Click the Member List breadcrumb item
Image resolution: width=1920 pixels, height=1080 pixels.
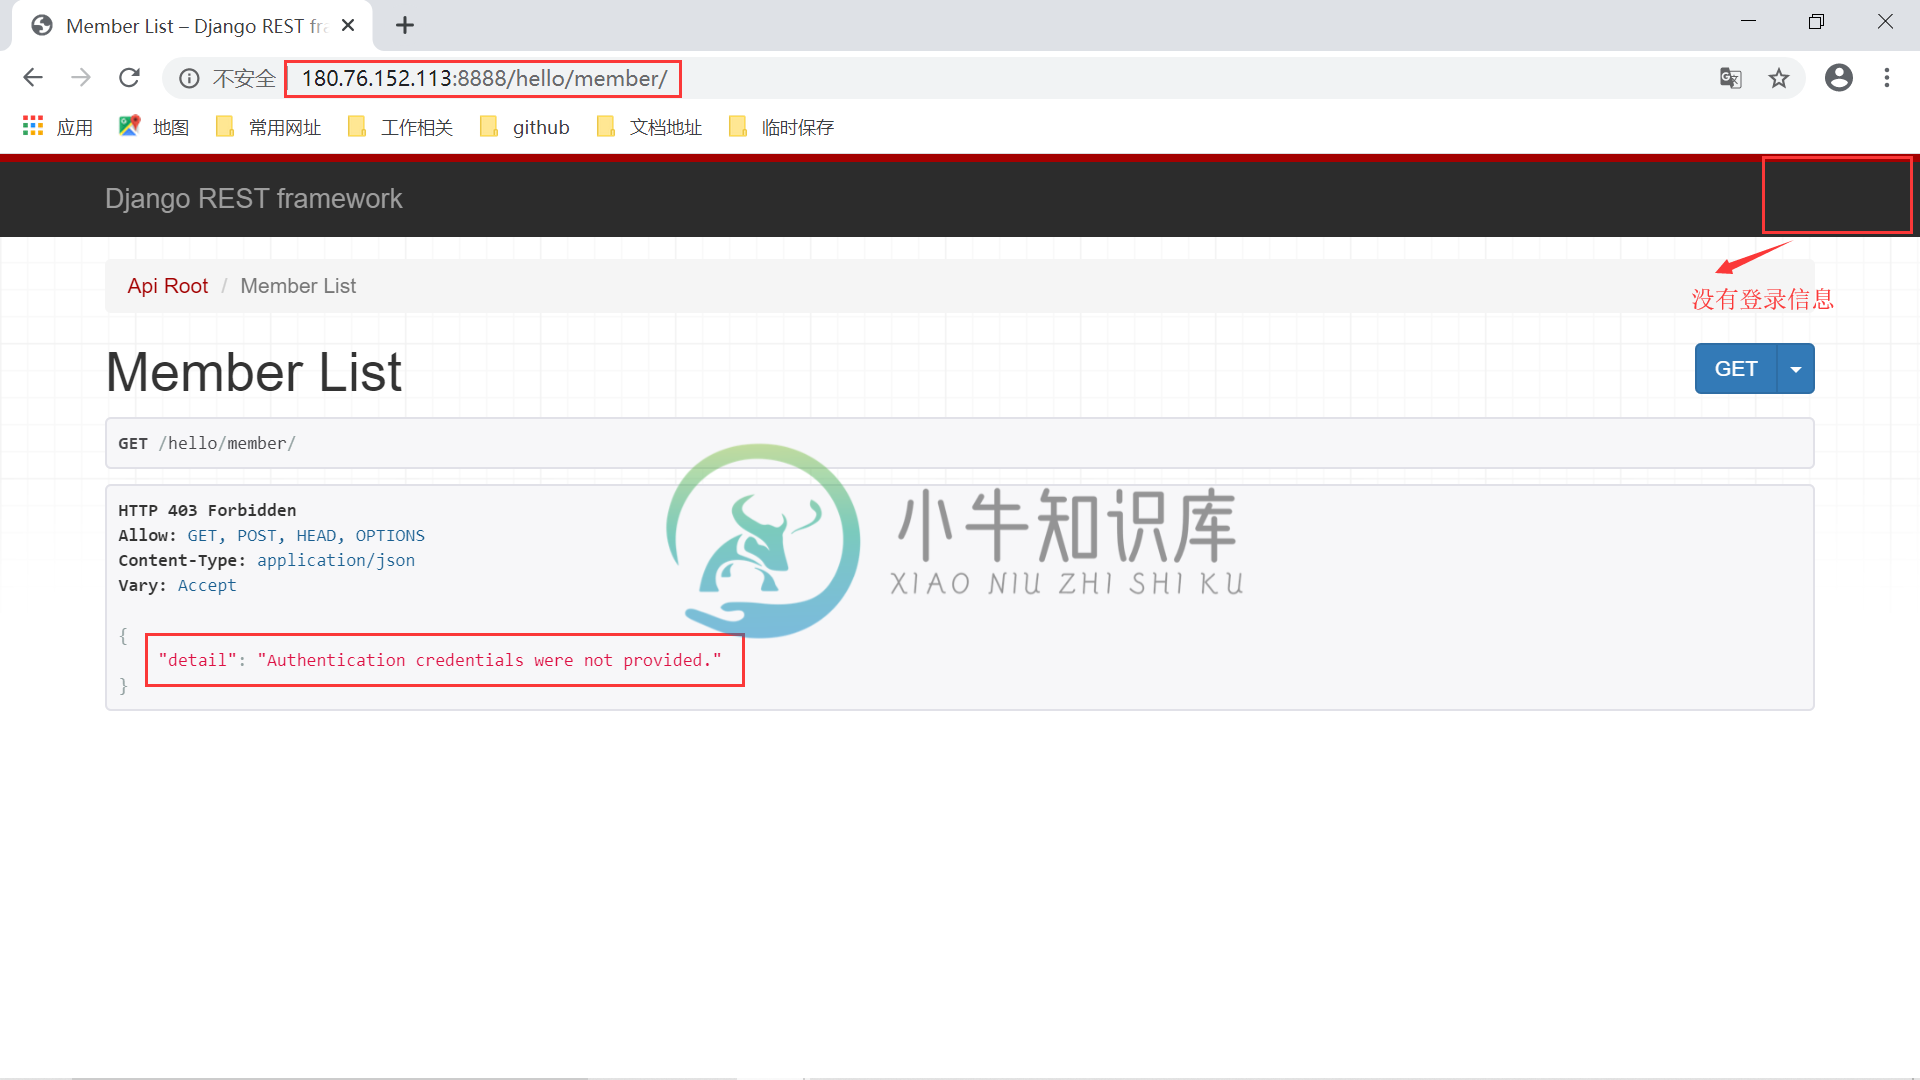click(298, 286)
